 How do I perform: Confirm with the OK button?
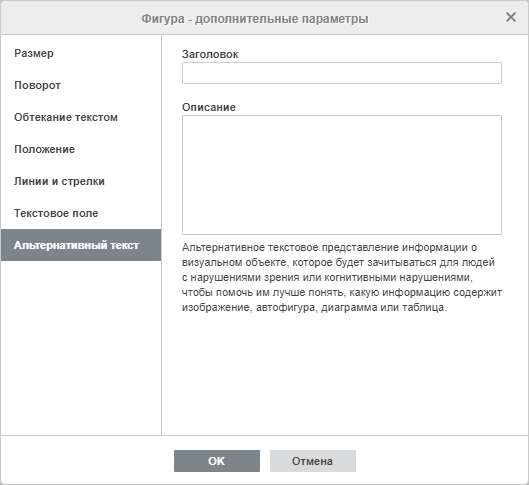pos(217,461)
